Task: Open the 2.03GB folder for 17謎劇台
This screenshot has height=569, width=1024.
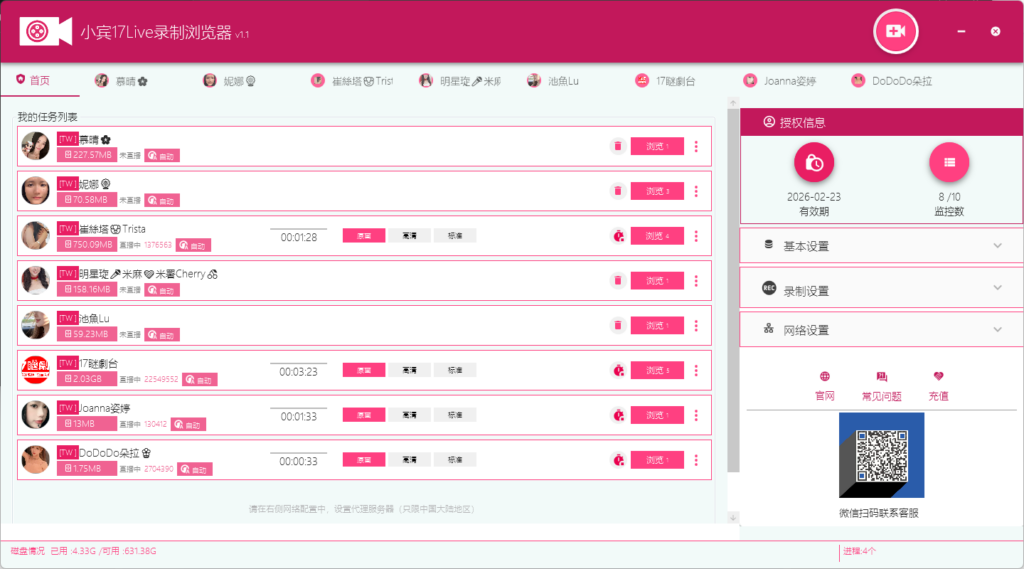Action: [x=87, y=379]
